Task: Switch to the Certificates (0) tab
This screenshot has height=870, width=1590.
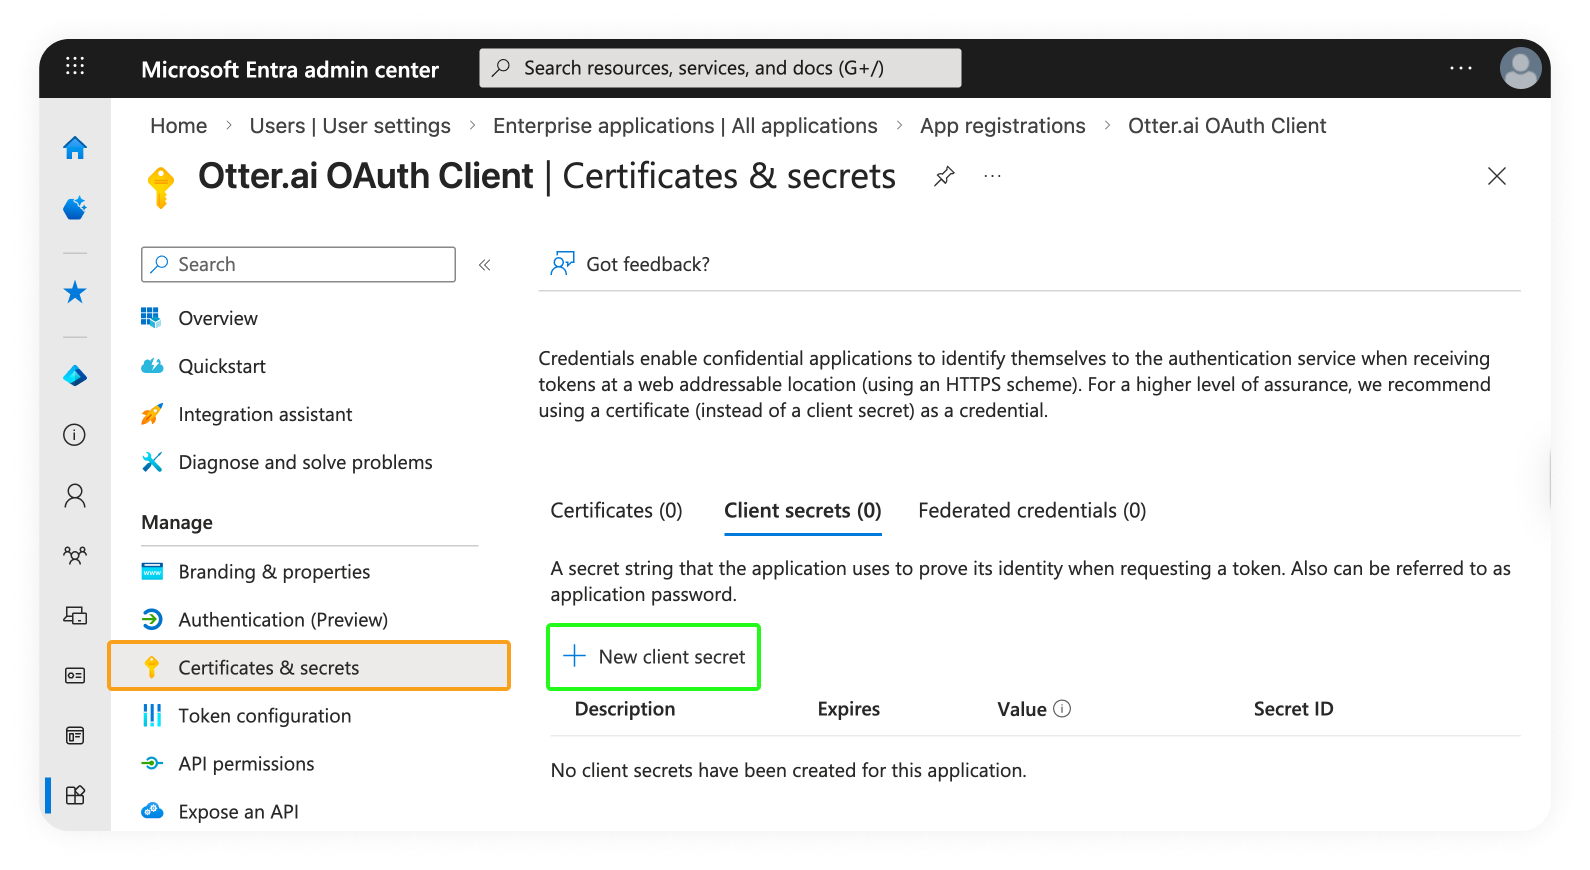Action: [x=616, y=511]
